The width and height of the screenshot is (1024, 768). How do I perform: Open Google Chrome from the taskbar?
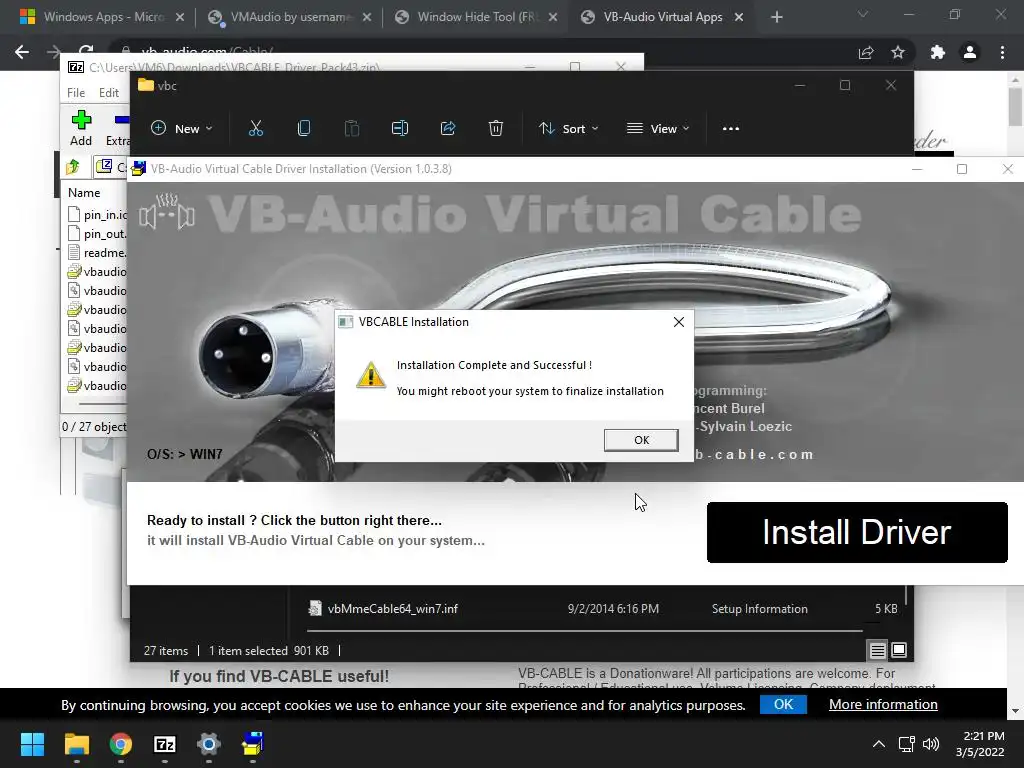[x=121, y=744]
